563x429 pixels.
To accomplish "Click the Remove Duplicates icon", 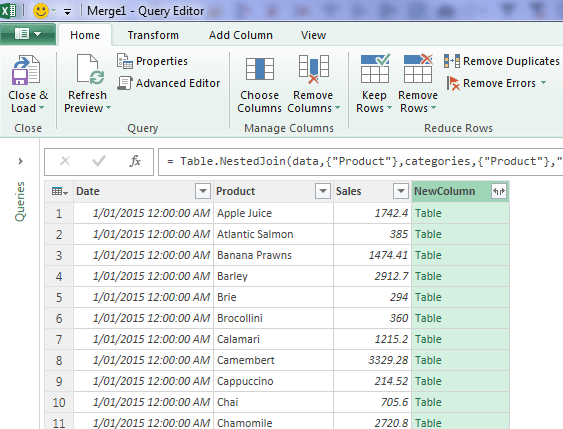I will click(452, 61).
